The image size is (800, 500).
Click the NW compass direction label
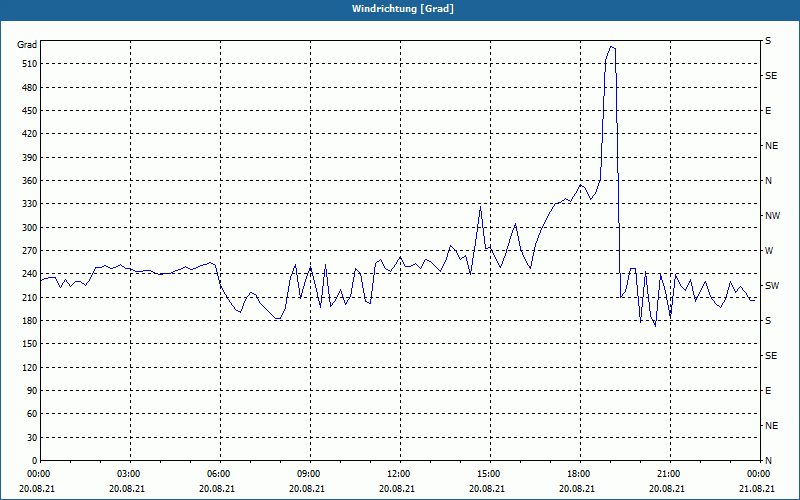pyautogui.click(x=772, y=216)
